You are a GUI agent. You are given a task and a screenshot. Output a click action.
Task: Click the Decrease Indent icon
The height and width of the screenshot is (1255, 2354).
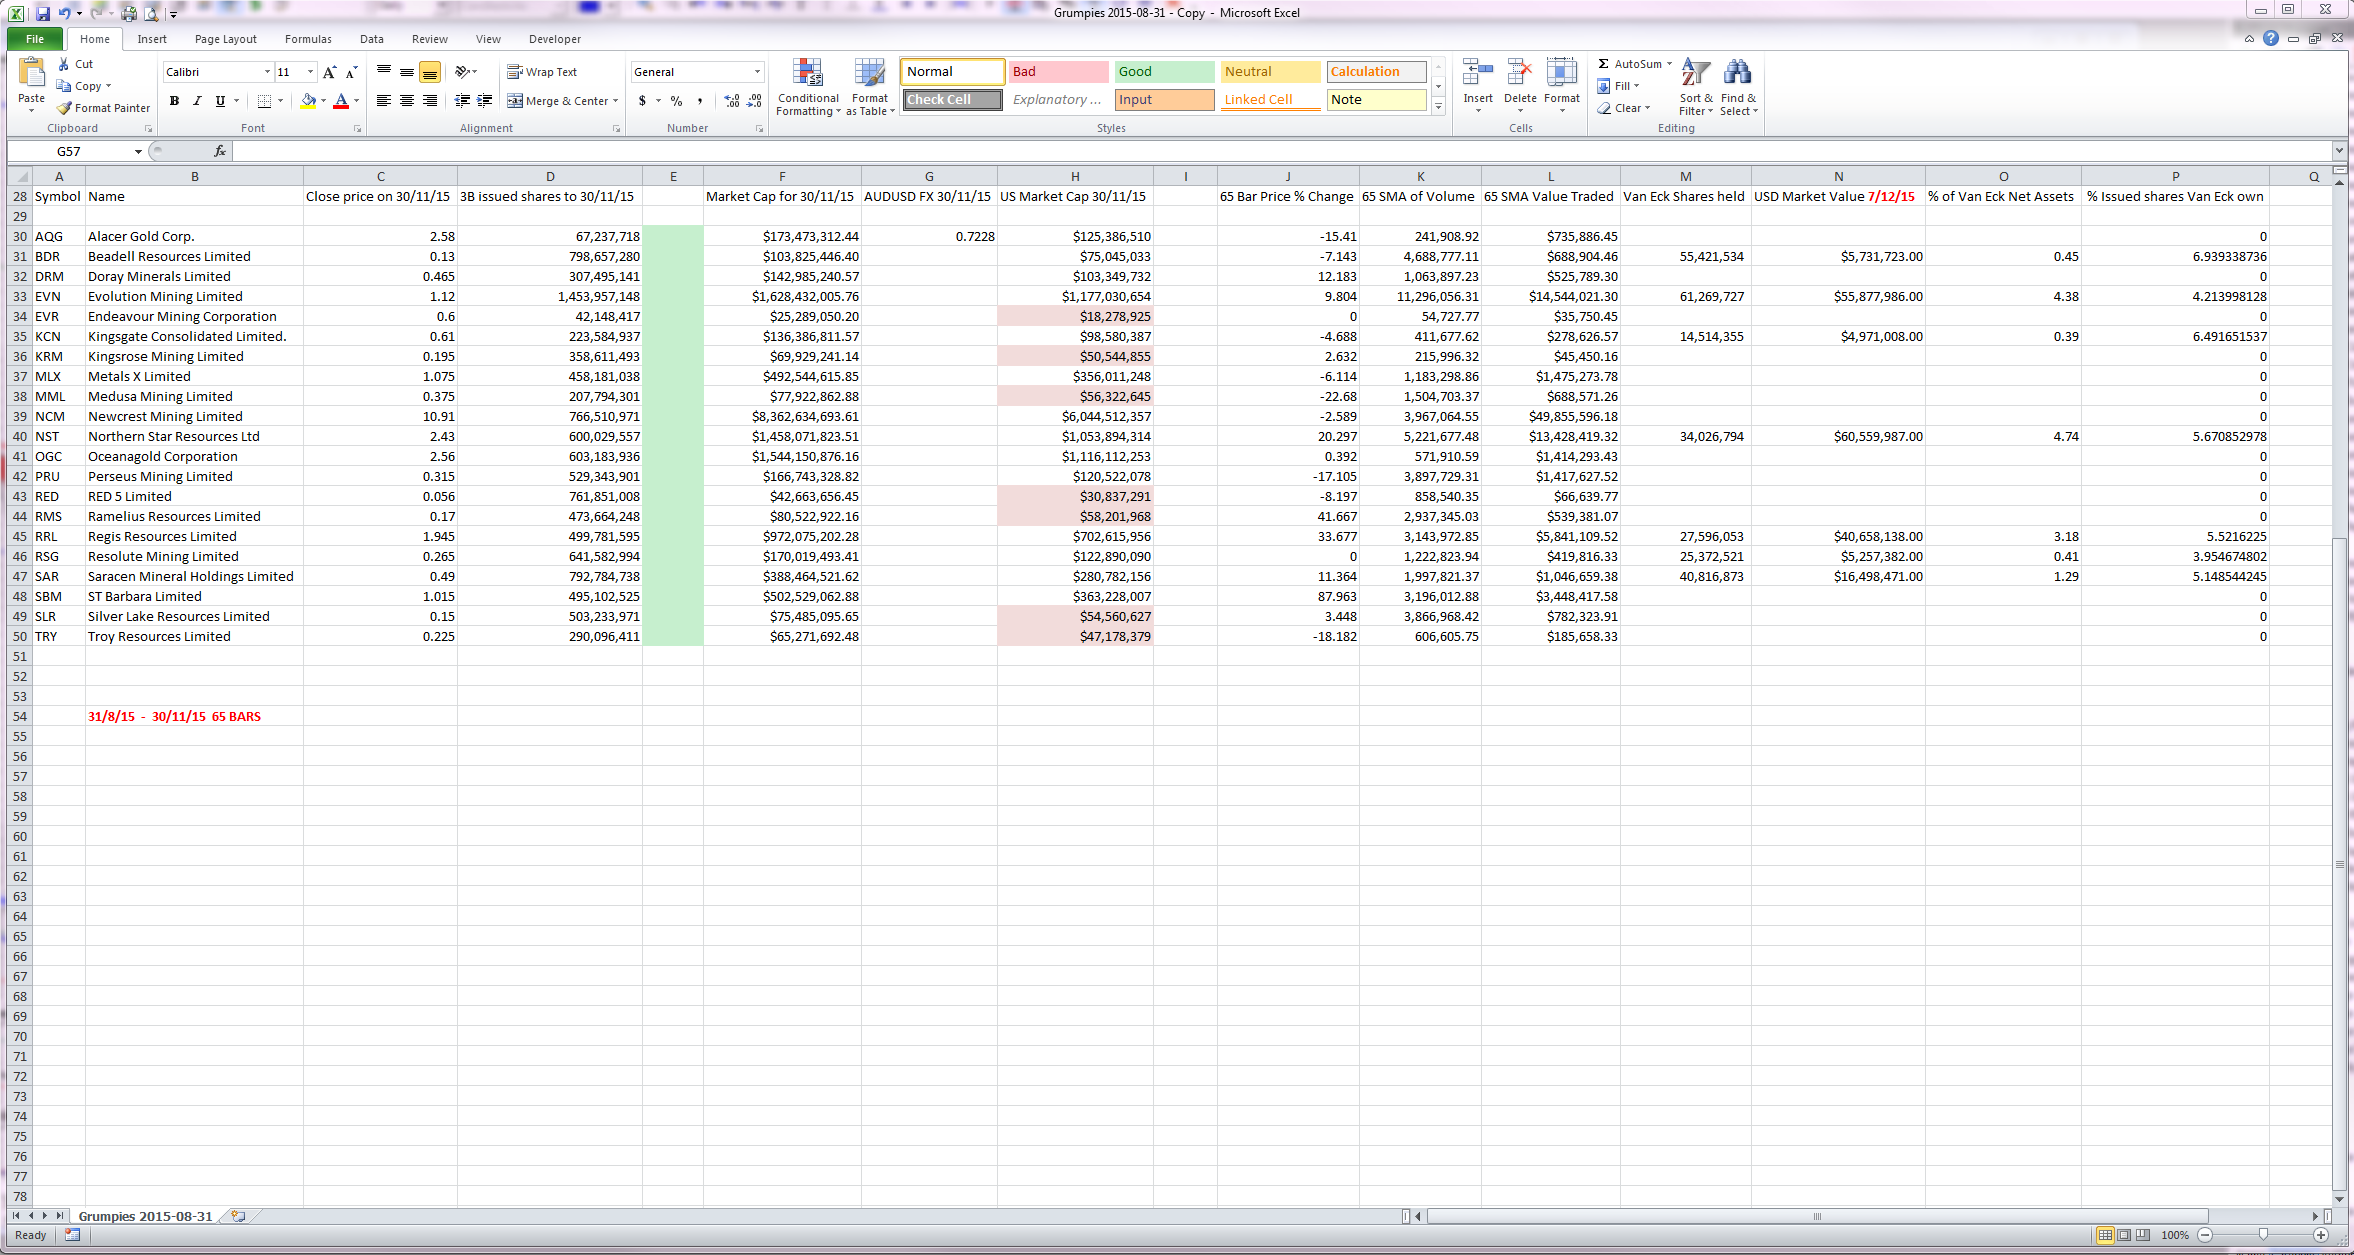462,101
